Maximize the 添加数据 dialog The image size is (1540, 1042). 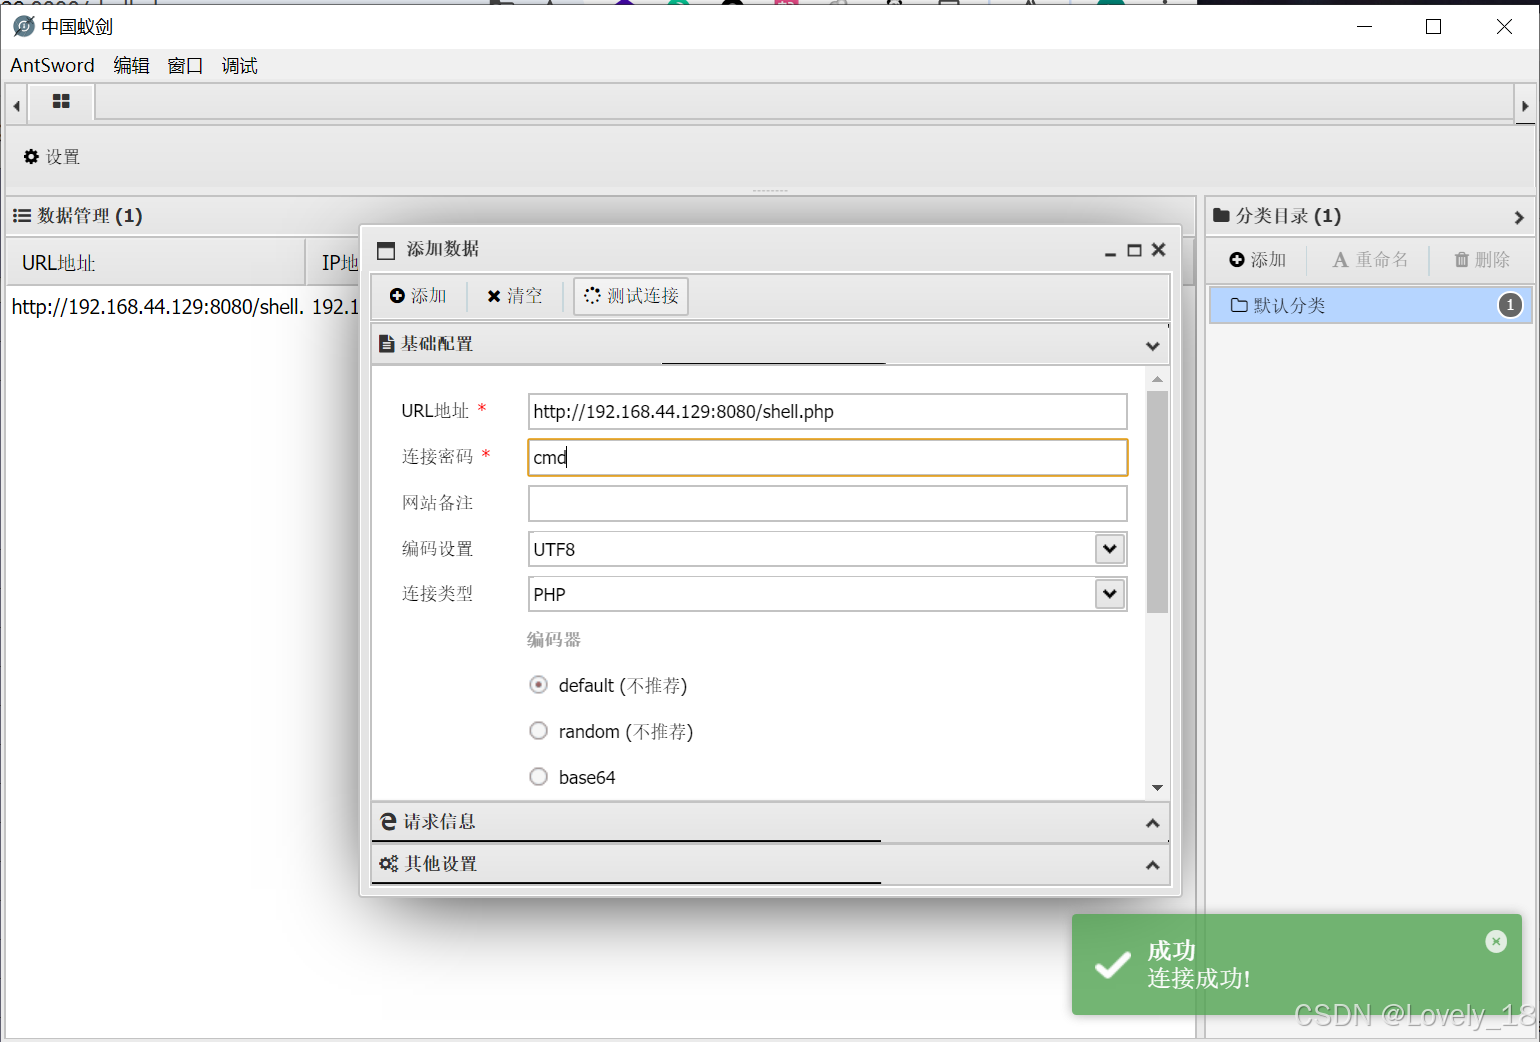(x=1134, y=250)
